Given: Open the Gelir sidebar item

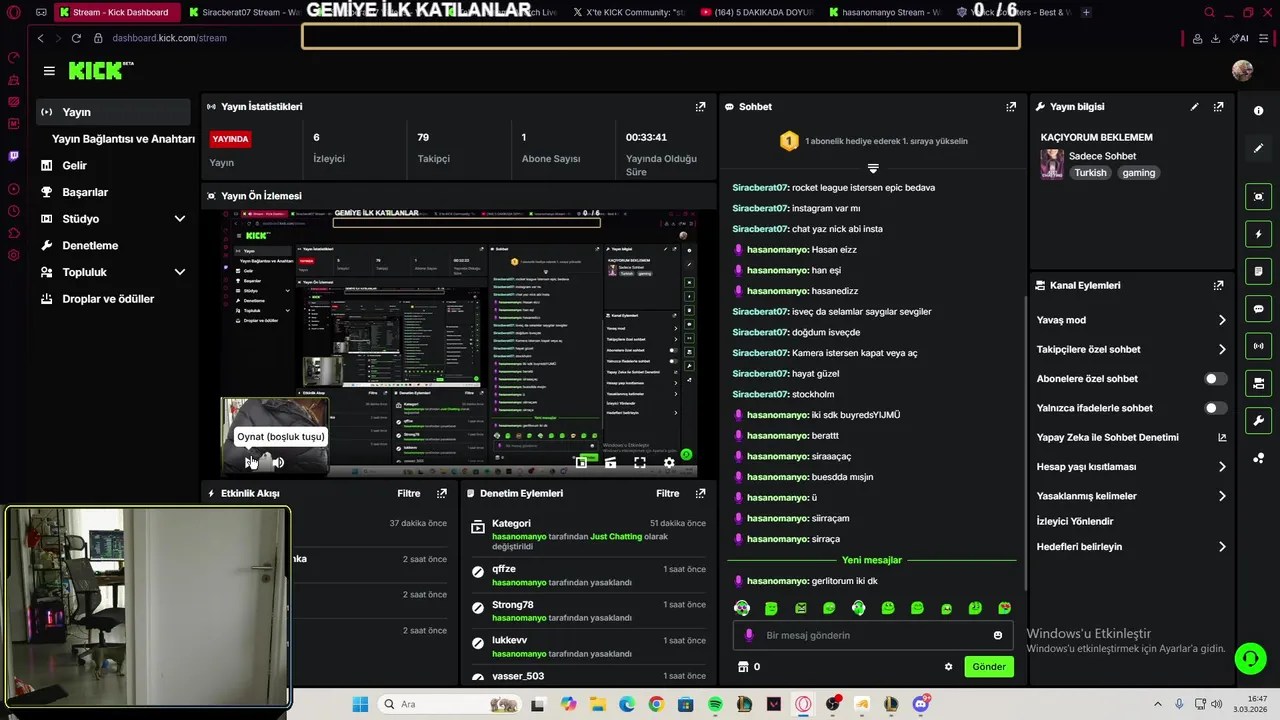Looking at the screenshot, I should [x=75, y=166].
